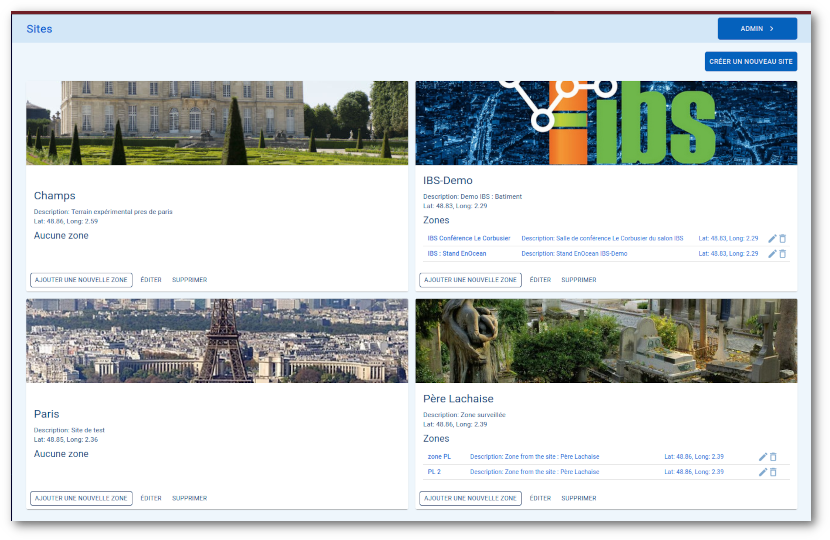Edit the Champs site

click(x=151, y=280)
